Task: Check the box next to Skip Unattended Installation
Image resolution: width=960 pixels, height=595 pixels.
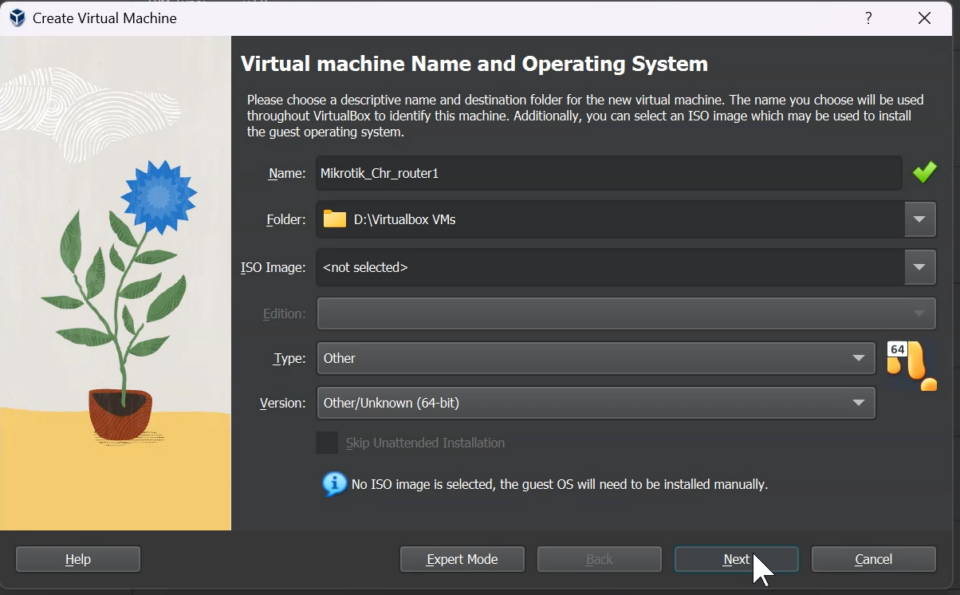Action: [327, 442]
